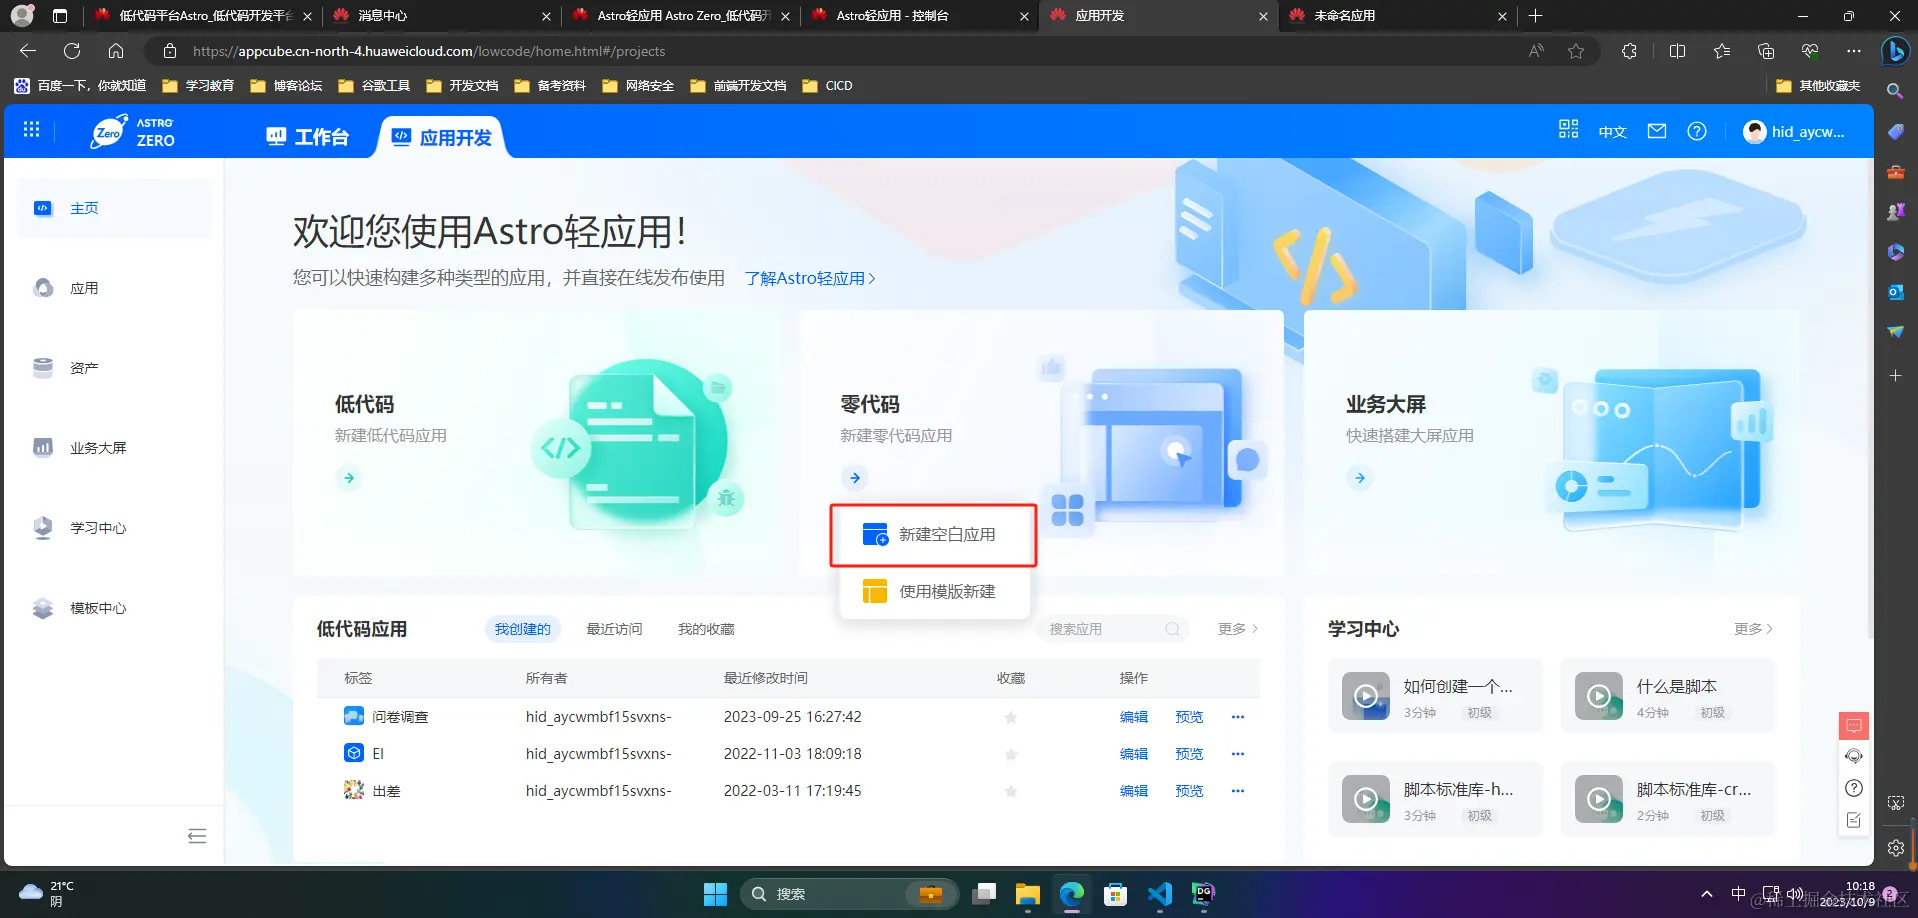Focus the 搜索应用 search field
1918x918 pixels.
pyautogui.click(x=1112, y=629)
